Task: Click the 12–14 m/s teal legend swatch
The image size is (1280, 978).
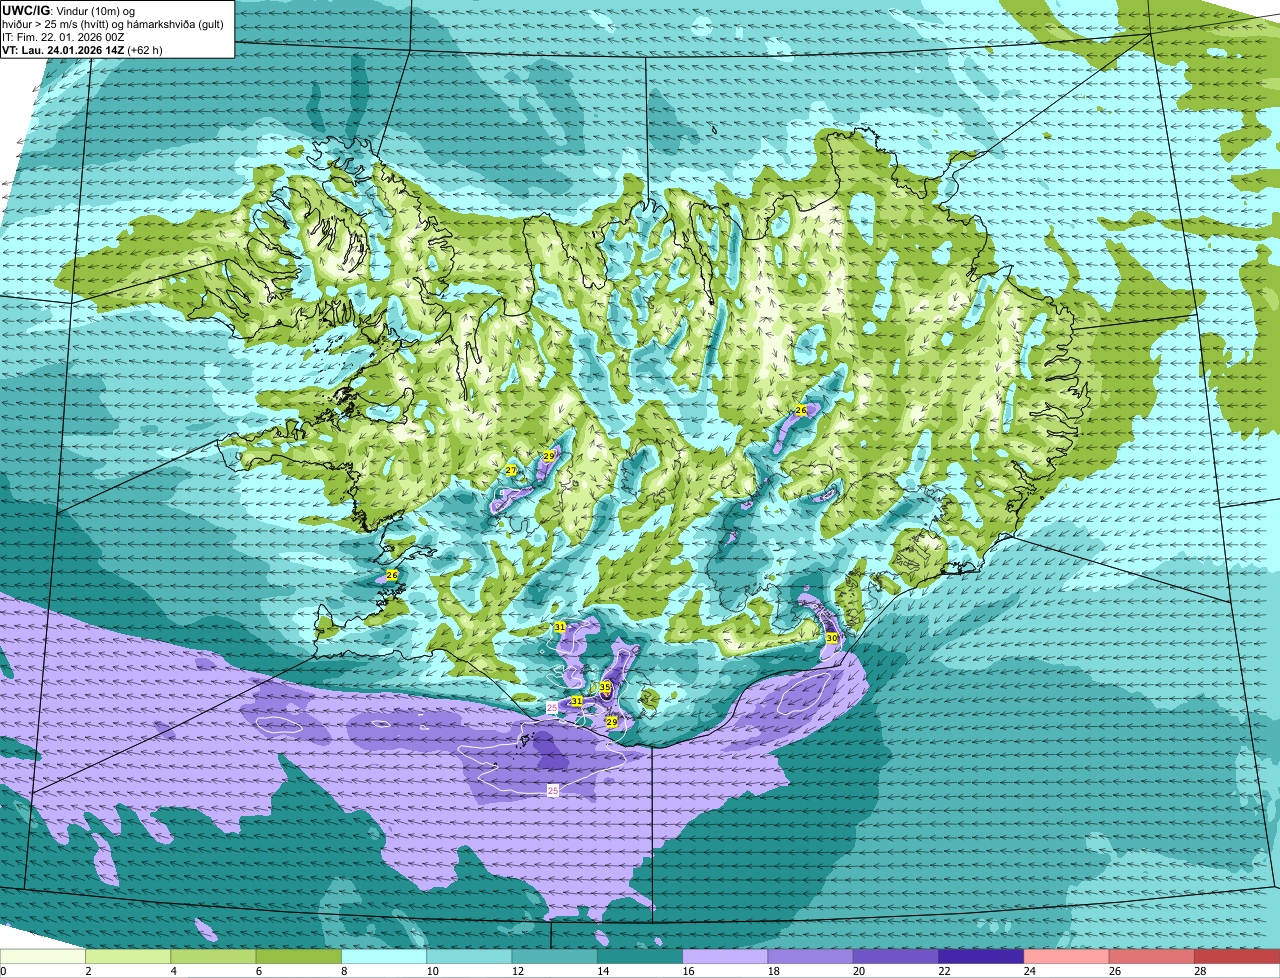Action: [x=555, y=956]
